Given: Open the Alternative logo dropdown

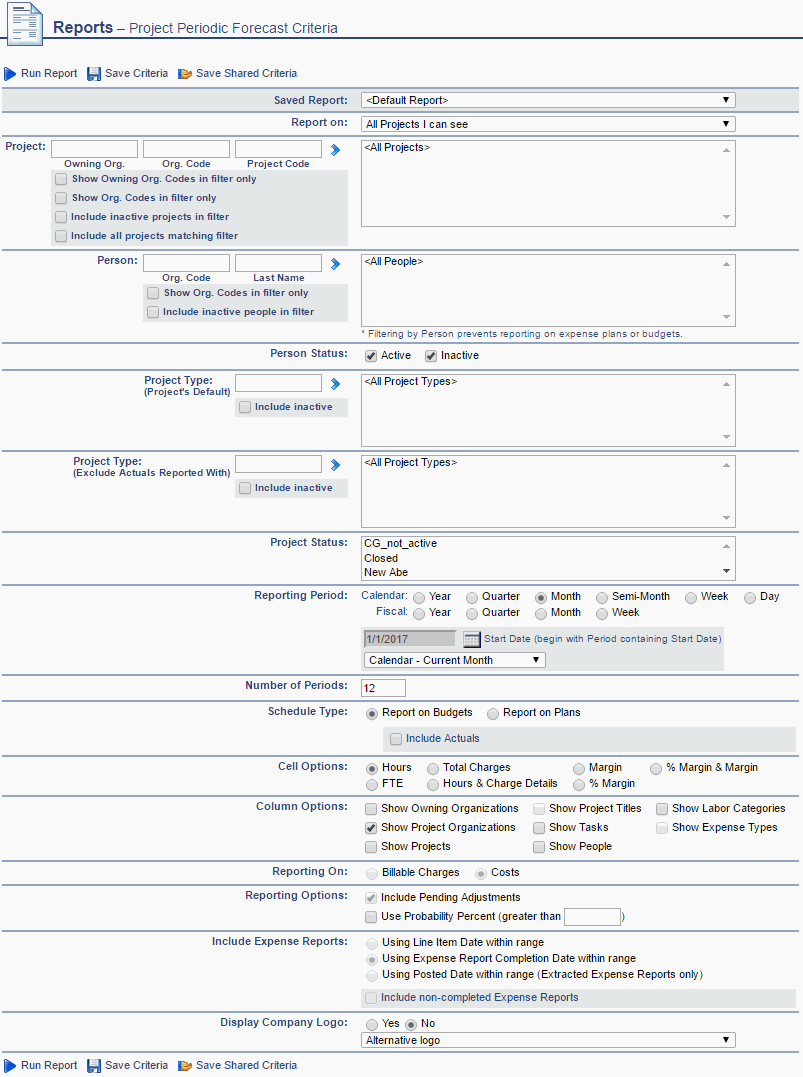Looking at the screenshot, I should coord(548,1041).
